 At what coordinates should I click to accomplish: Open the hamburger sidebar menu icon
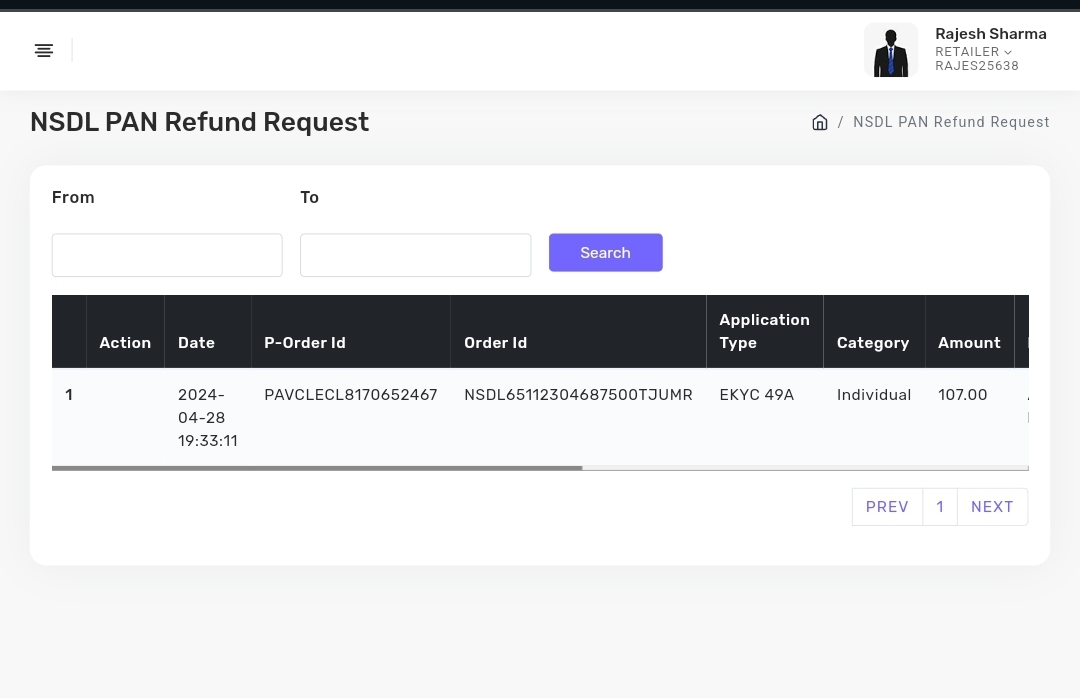tap(44, 50)
